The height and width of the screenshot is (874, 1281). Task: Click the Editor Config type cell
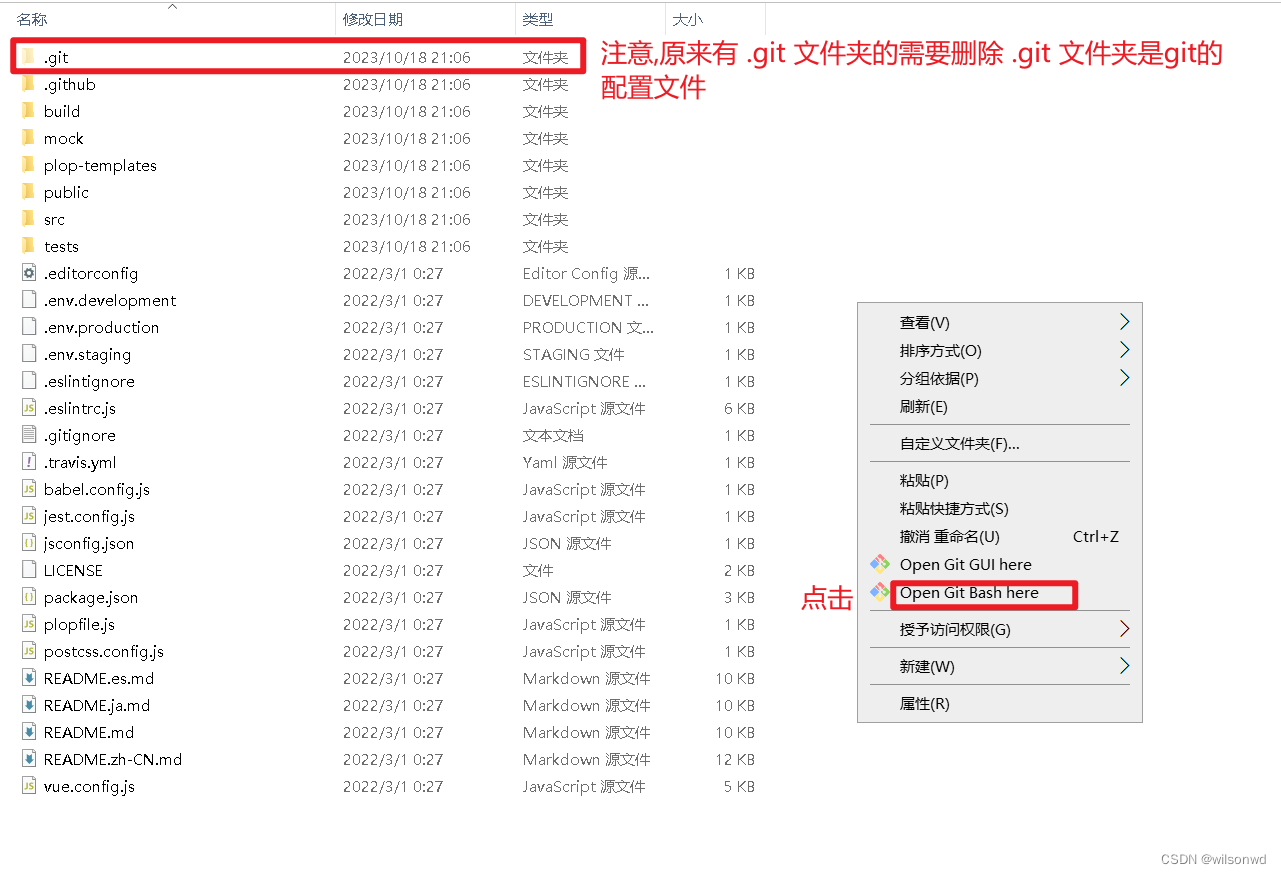coord(586,273)
